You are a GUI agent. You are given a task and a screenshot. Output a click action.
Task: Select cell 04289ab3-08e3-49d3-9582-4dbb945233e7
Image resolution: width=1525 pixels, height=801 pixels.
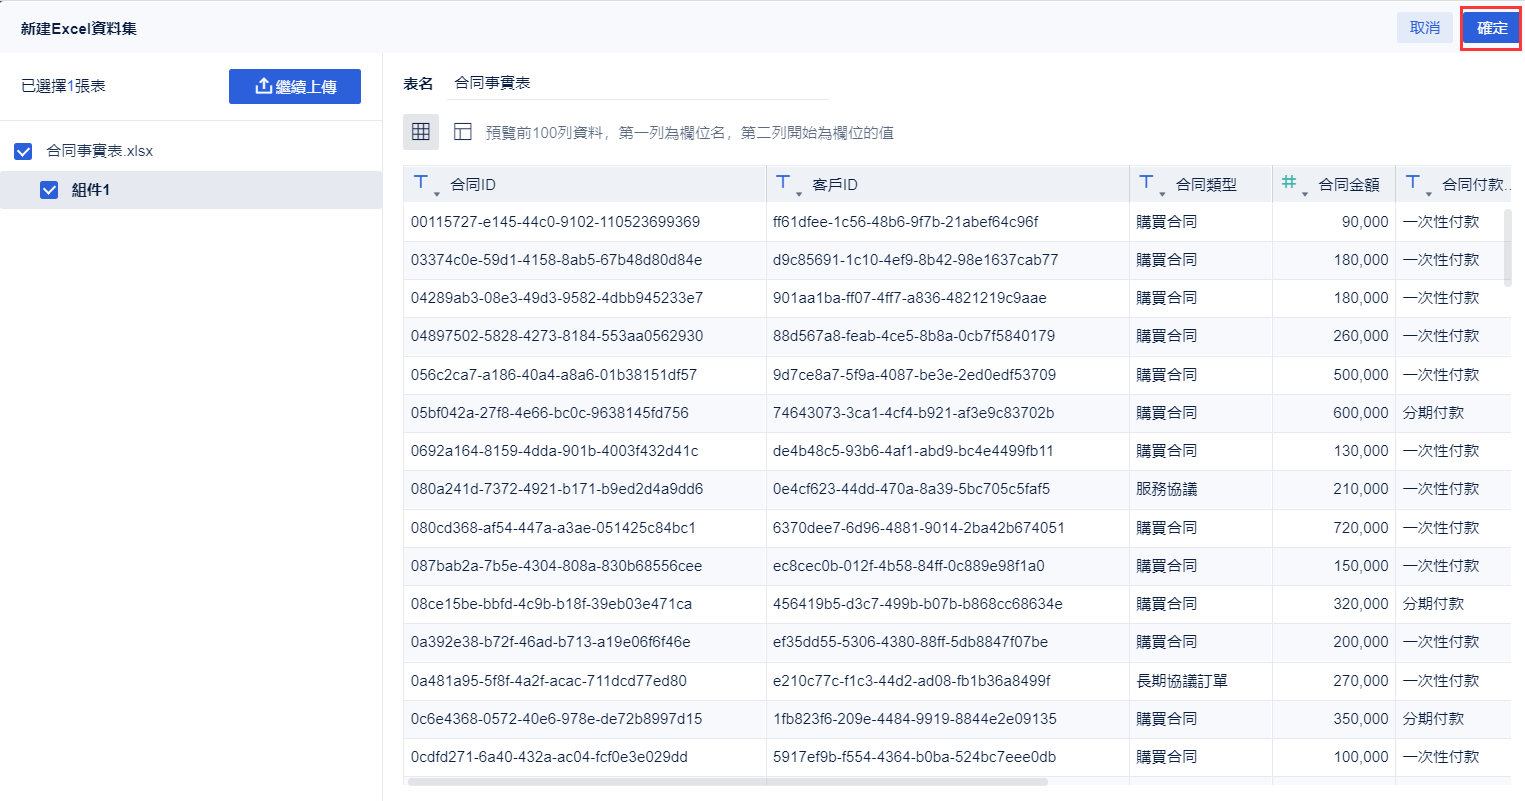(x=585, y=298)
